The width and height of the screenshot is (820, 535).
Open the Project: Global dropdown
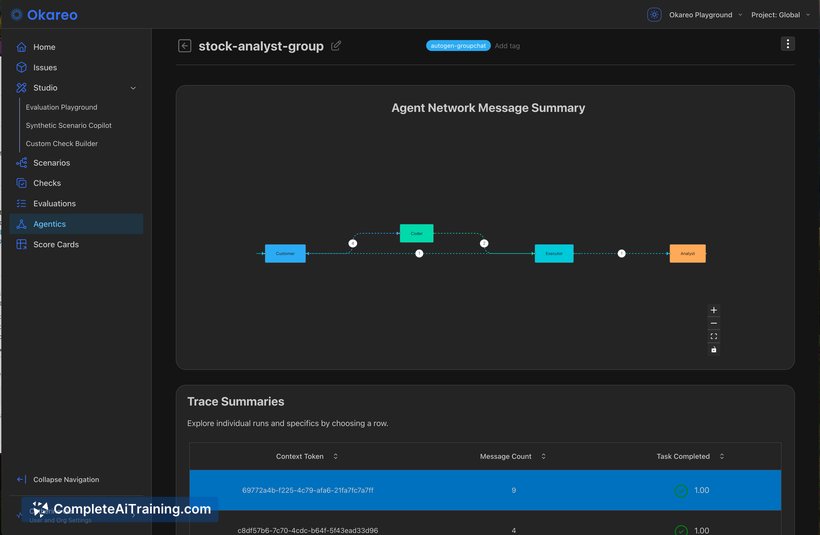(780, 15)
